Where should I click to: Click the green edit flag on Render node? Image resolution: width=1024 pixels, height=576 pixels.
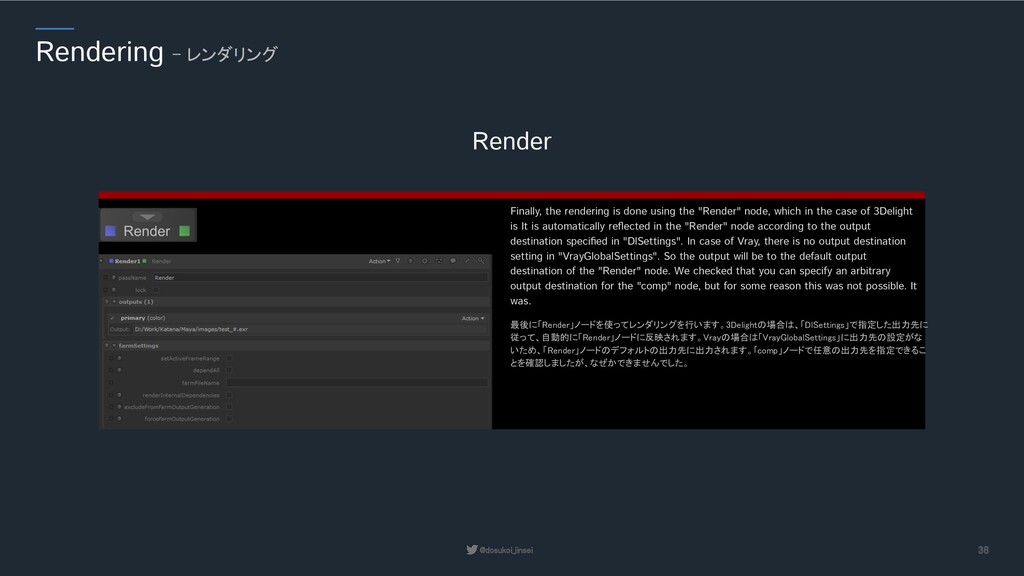click(185, 231)
